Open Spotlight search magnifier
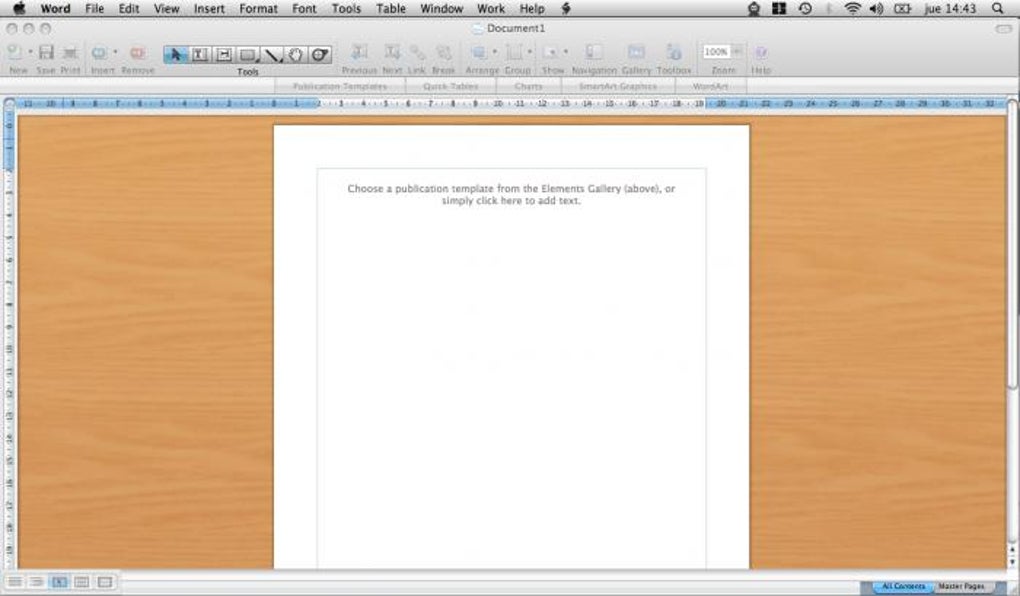Screen dimensions: 1020x596 (x=997, y=8)
